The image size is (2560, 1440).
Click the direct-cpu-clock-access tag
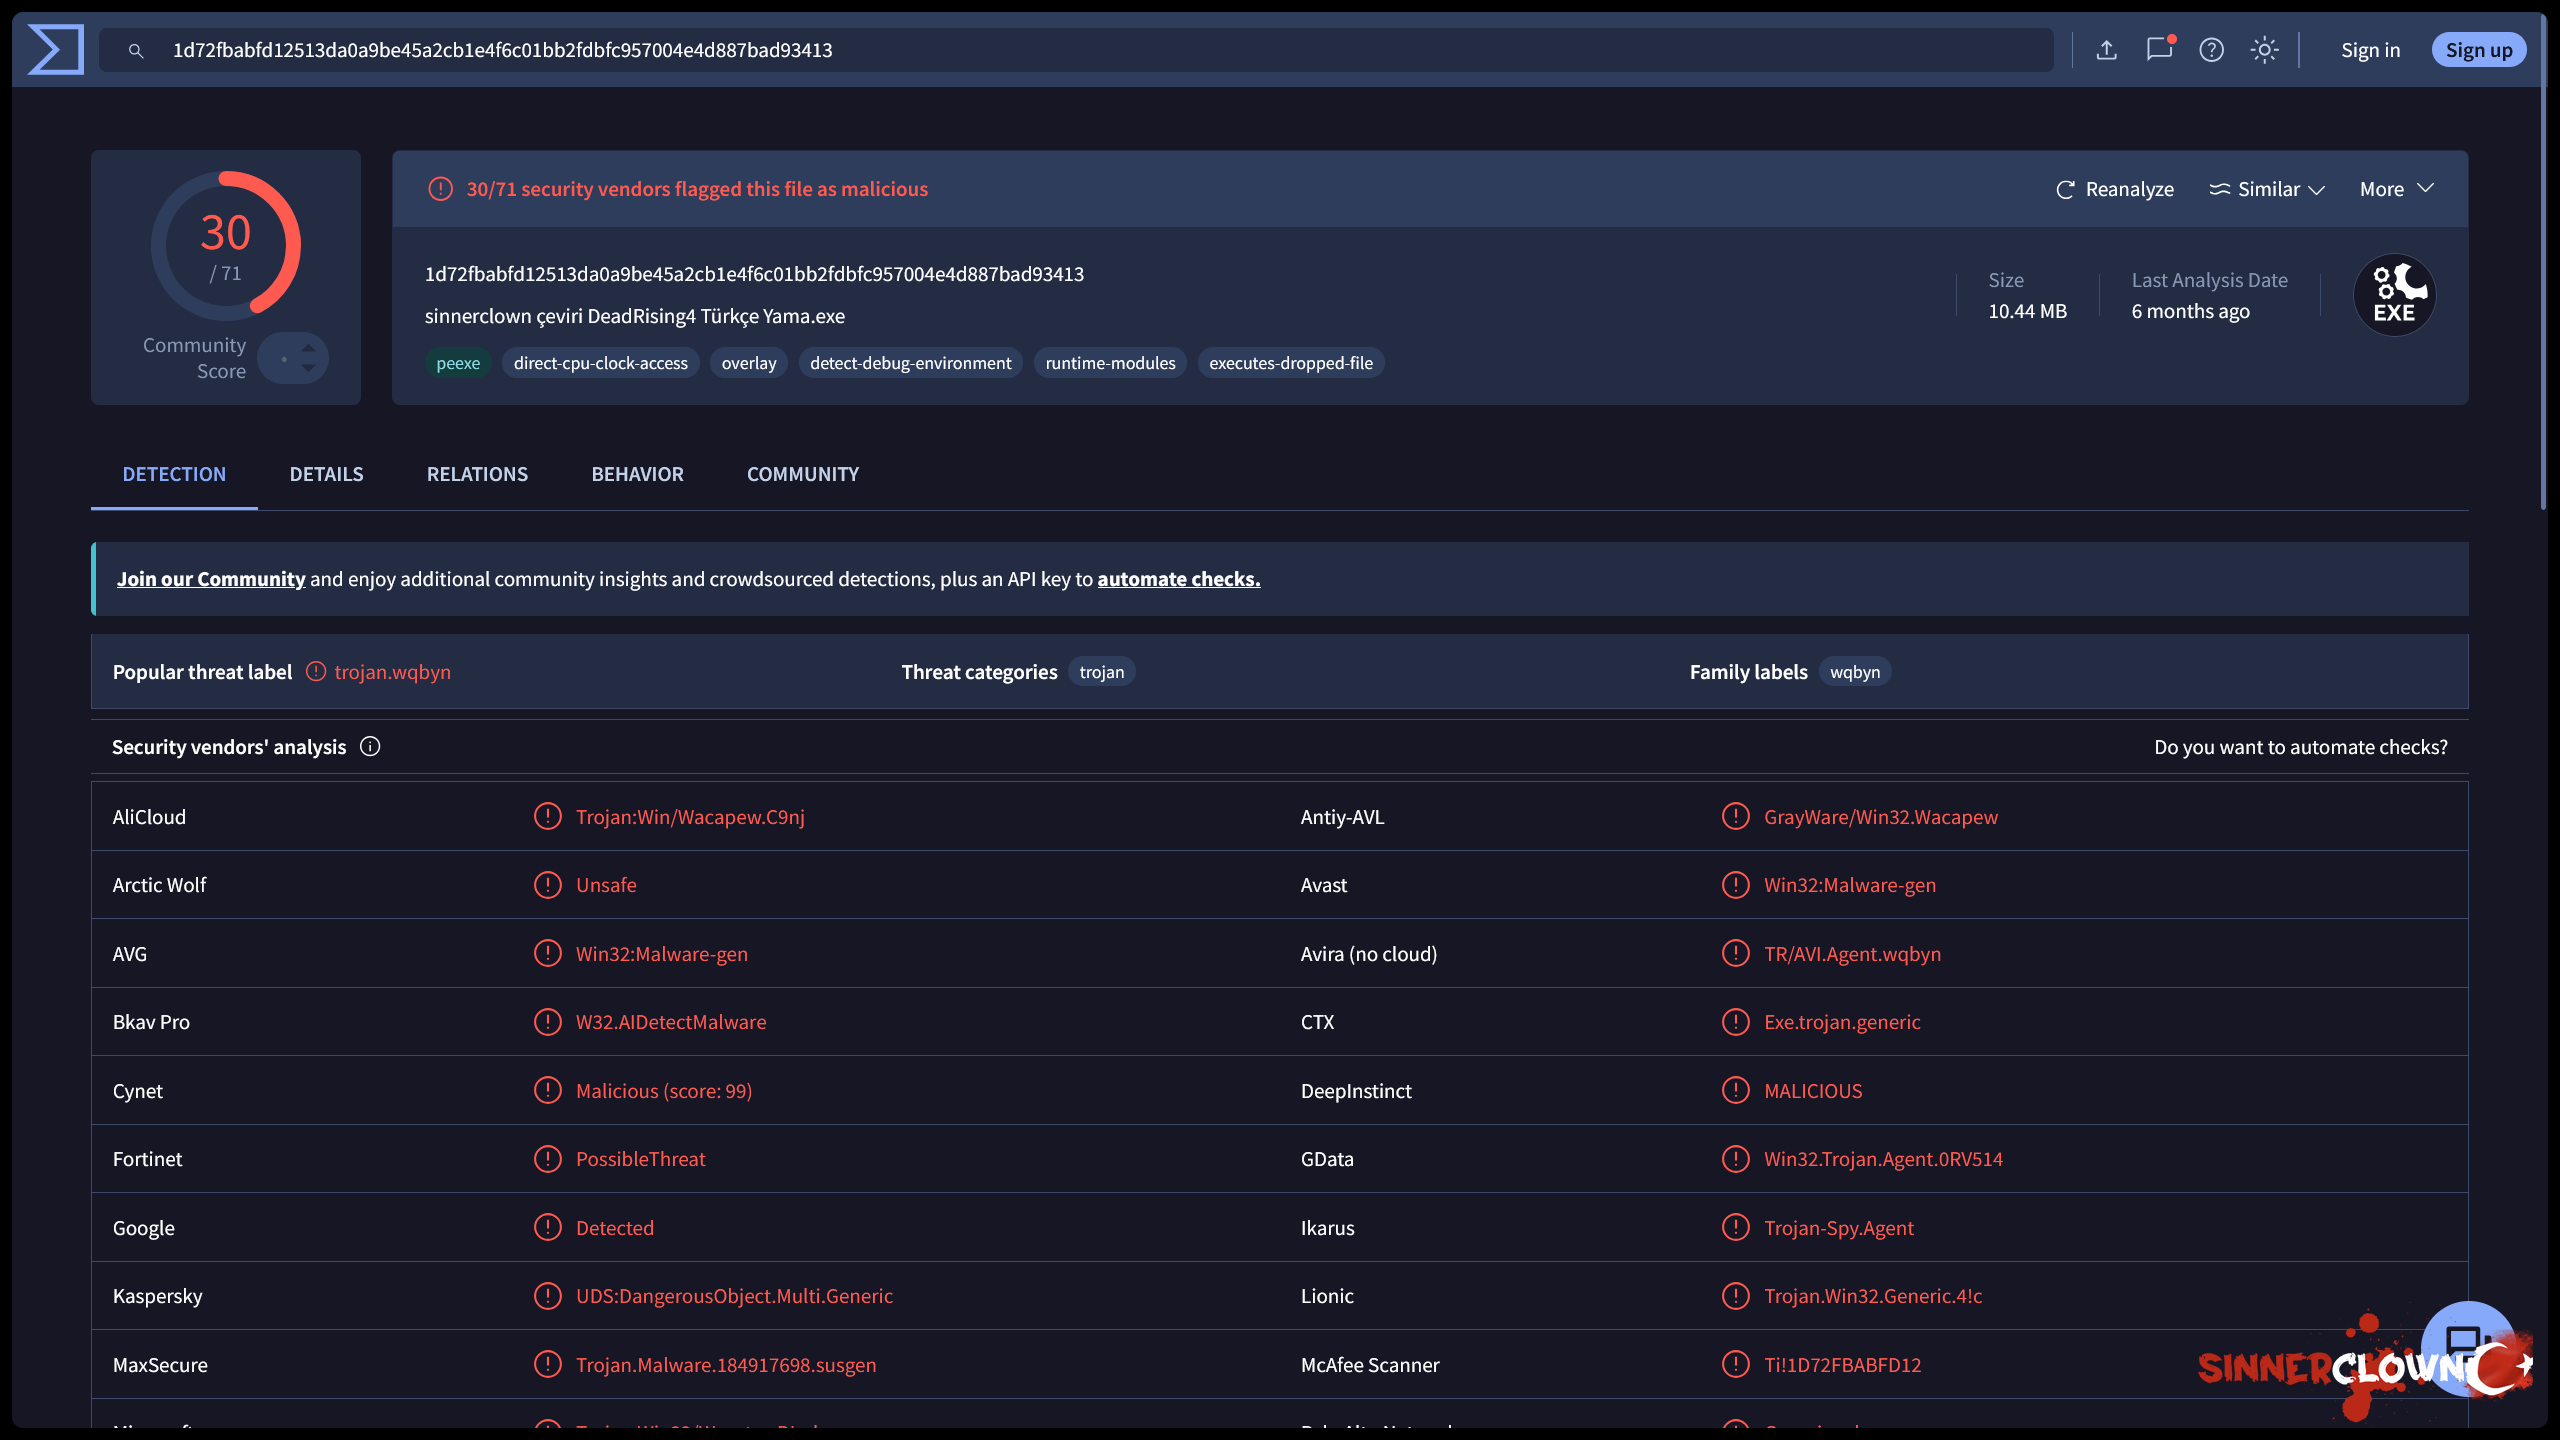coord(601,363)
